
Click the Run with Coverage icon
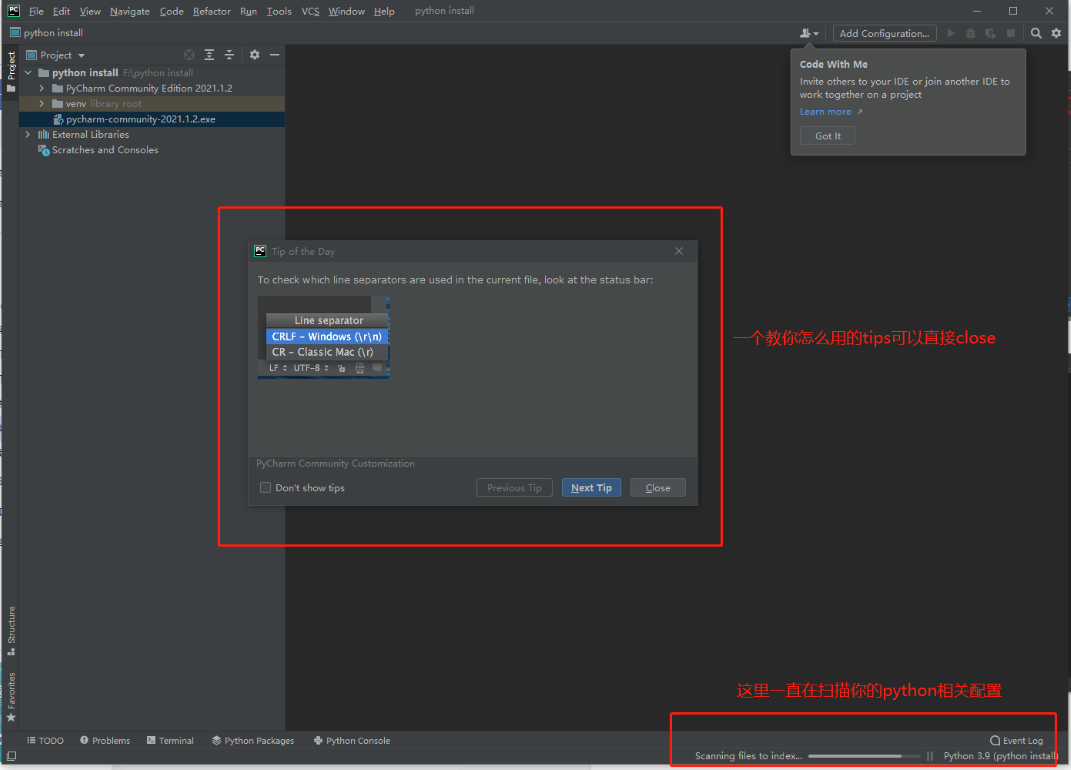[990, 33]
